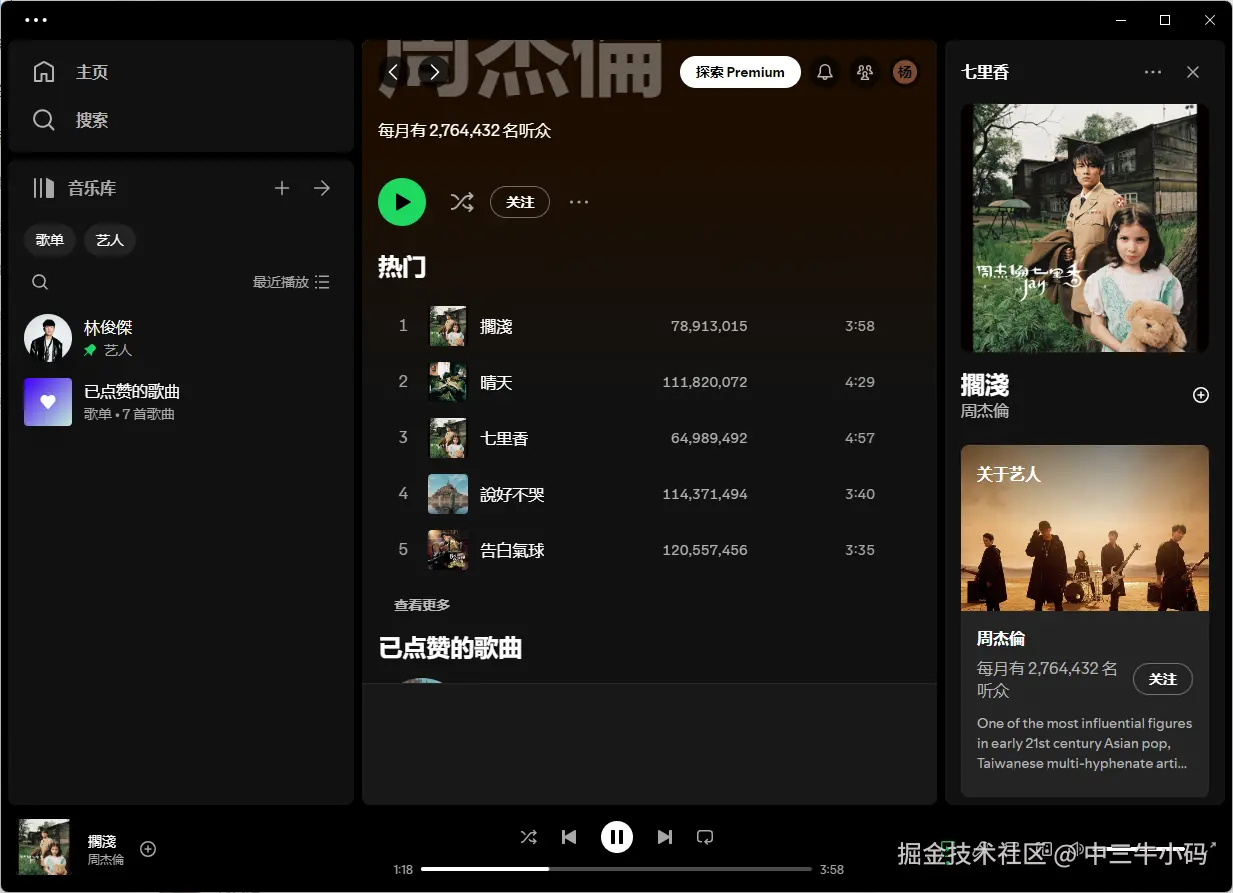
Task: Create a playlist with the 音乐库 plus icon
Action: pyautogui.click(x=282, y=187)
